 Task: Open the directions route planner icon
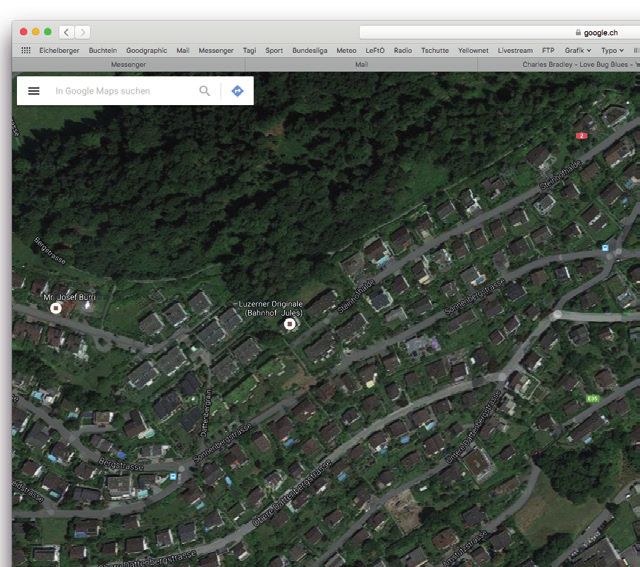click(x=237, y=91)
